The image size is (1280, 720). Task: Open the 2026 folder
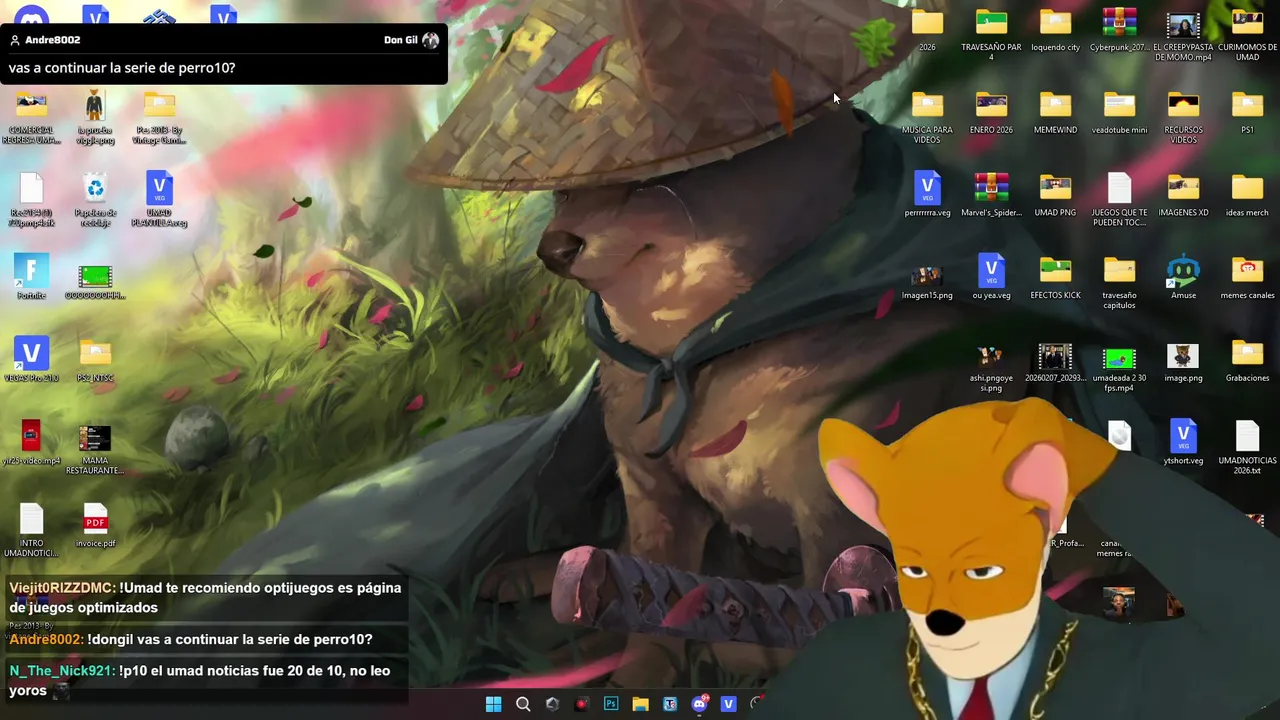coord(927,29)
